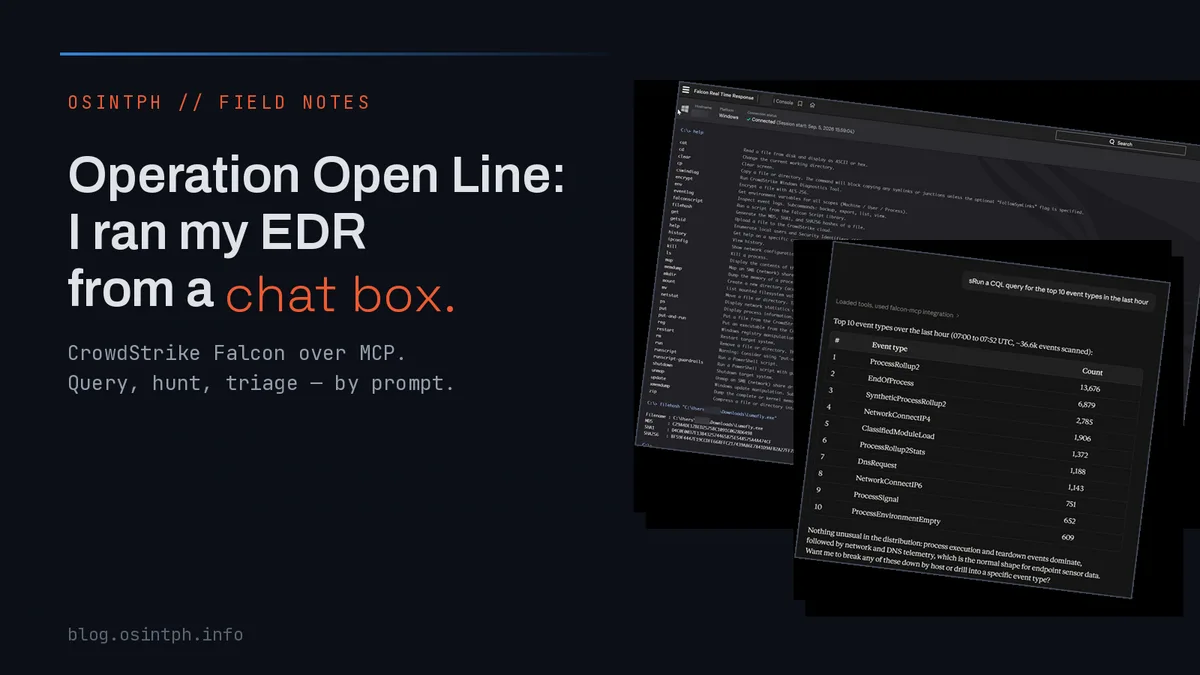Click the 'encrypt' command in the help list

(x=683, y=179)
